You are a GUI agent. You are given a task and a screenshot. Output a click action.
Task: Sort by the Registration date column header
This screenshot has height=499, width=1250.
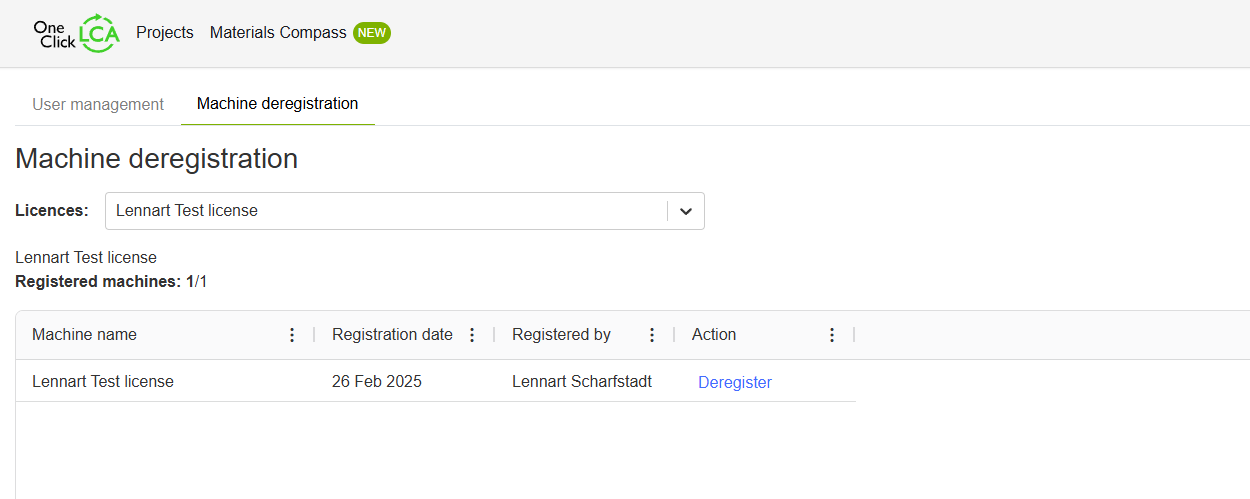click(x=392, y=335)
